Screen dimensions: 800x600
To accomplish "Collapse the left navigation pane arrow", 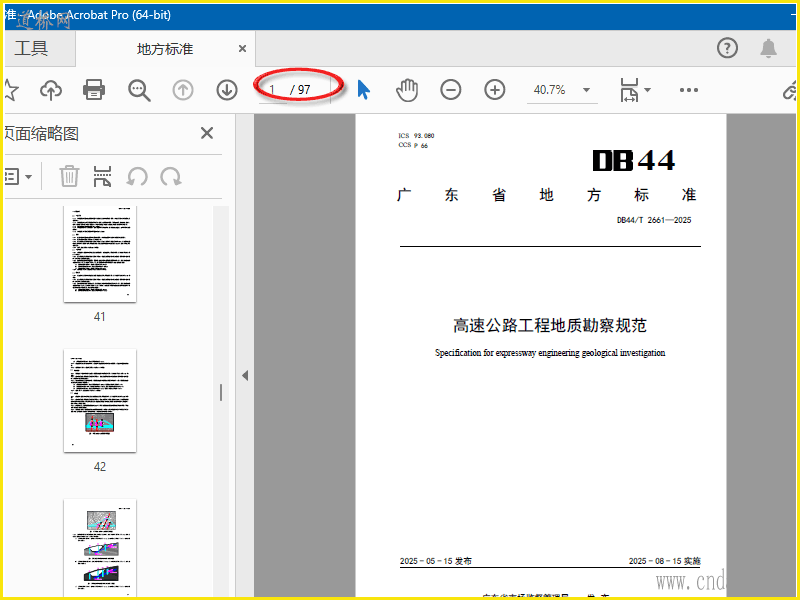I will click(x=245, y=376).
